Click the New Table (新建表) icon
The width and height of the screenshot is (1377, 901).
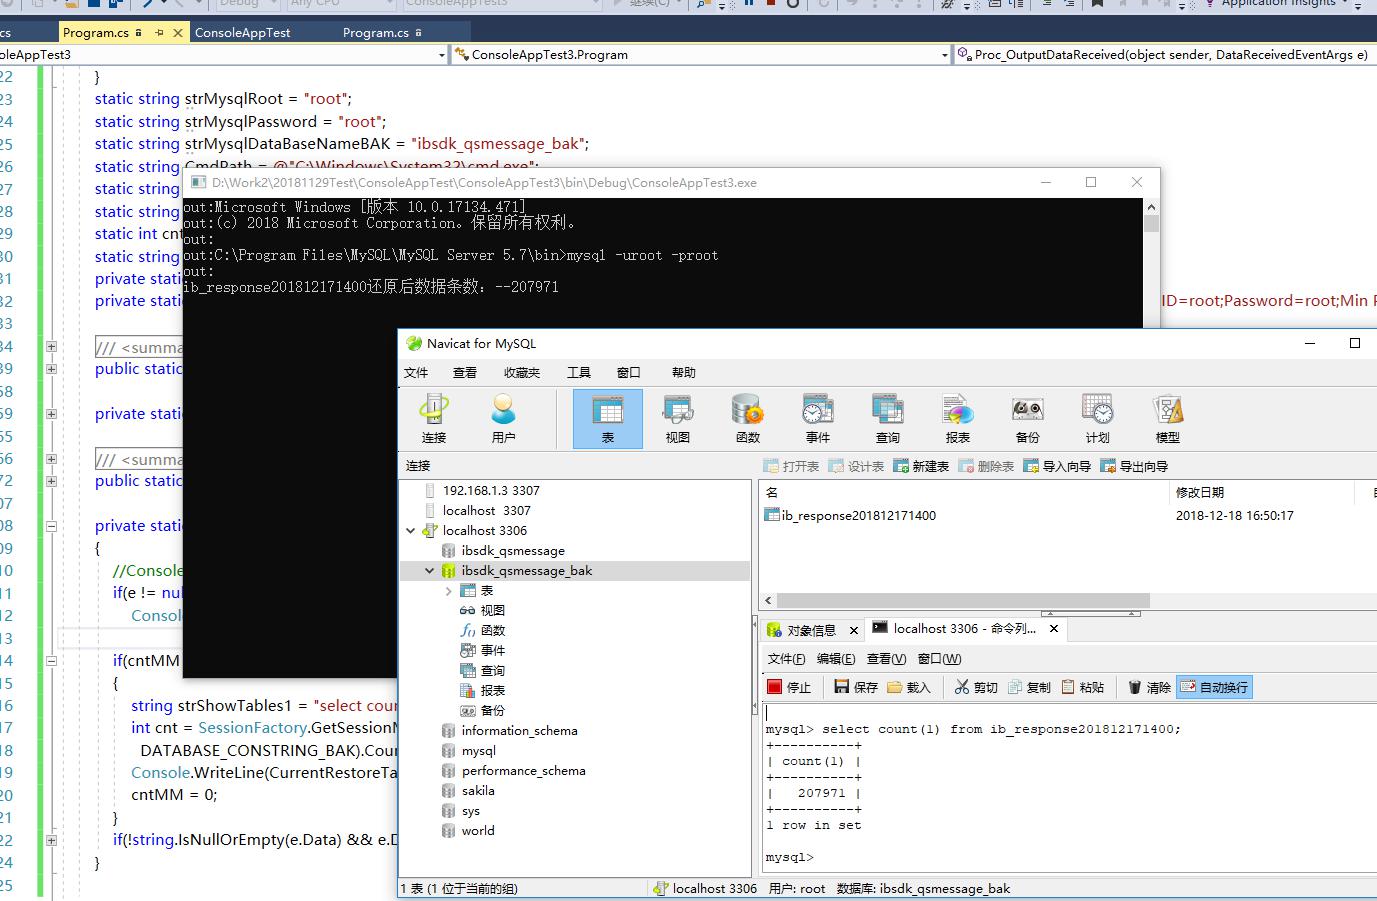[920, 464]
